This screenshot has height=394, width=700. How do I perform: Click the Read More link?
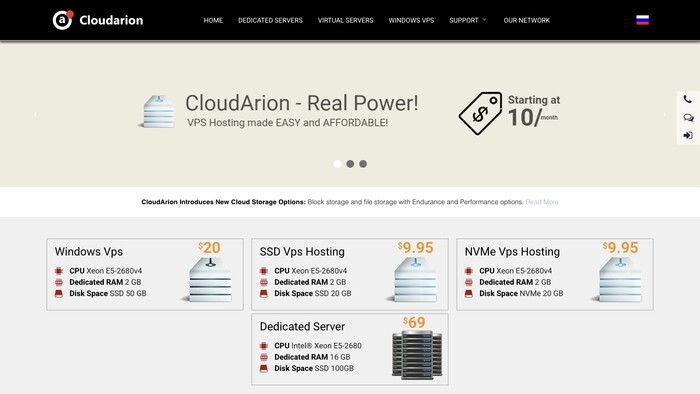(542, 202)
